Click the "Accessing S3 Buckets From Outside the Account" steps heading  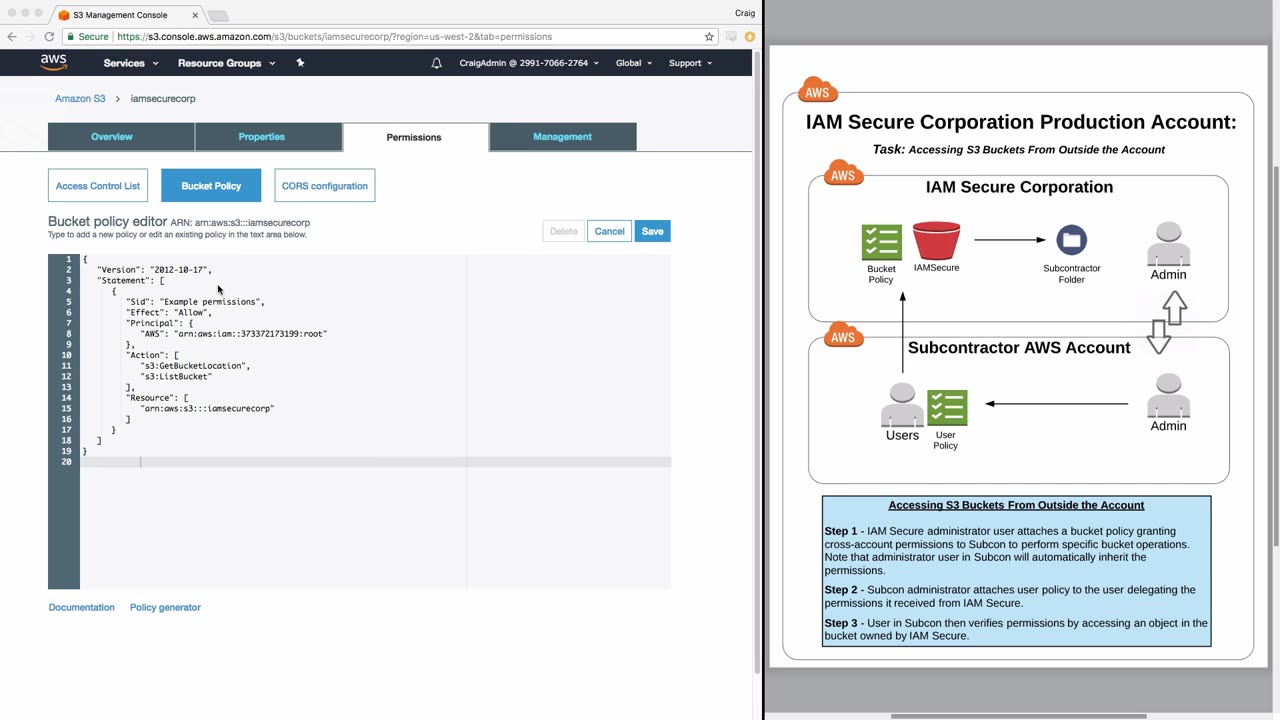[x=1016, y=505]
